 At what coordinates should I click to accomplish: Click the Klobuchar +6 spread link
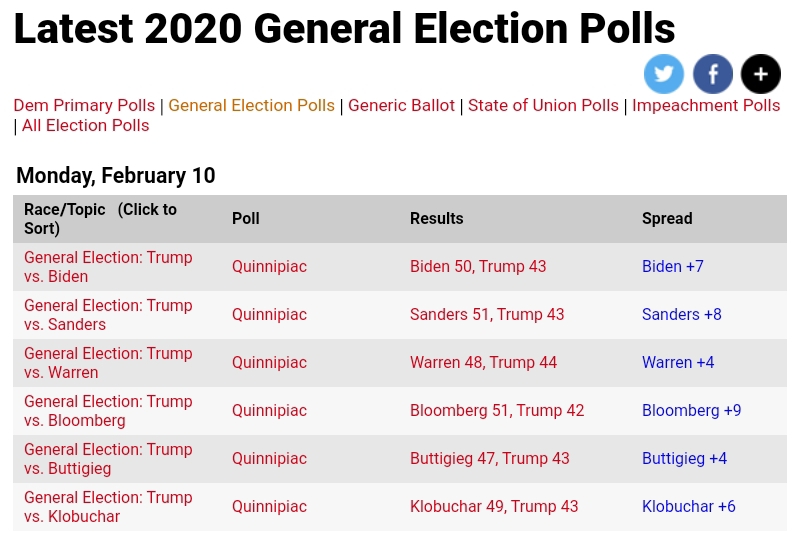688,506
